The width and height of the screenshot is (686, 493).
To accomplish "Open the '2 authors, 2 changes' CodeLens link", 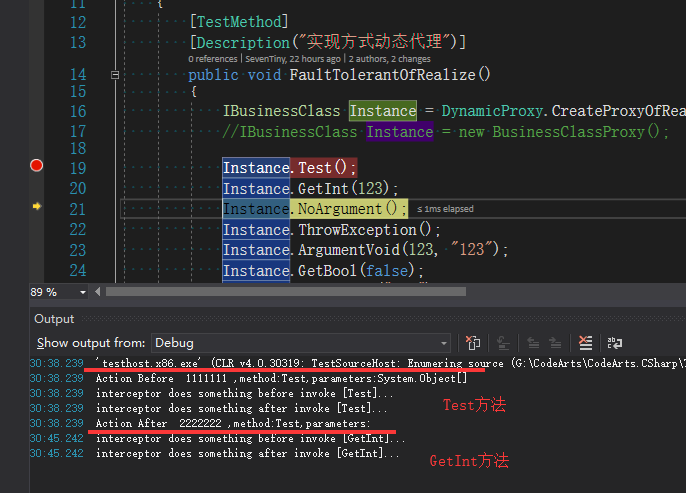I will (389, 59).
